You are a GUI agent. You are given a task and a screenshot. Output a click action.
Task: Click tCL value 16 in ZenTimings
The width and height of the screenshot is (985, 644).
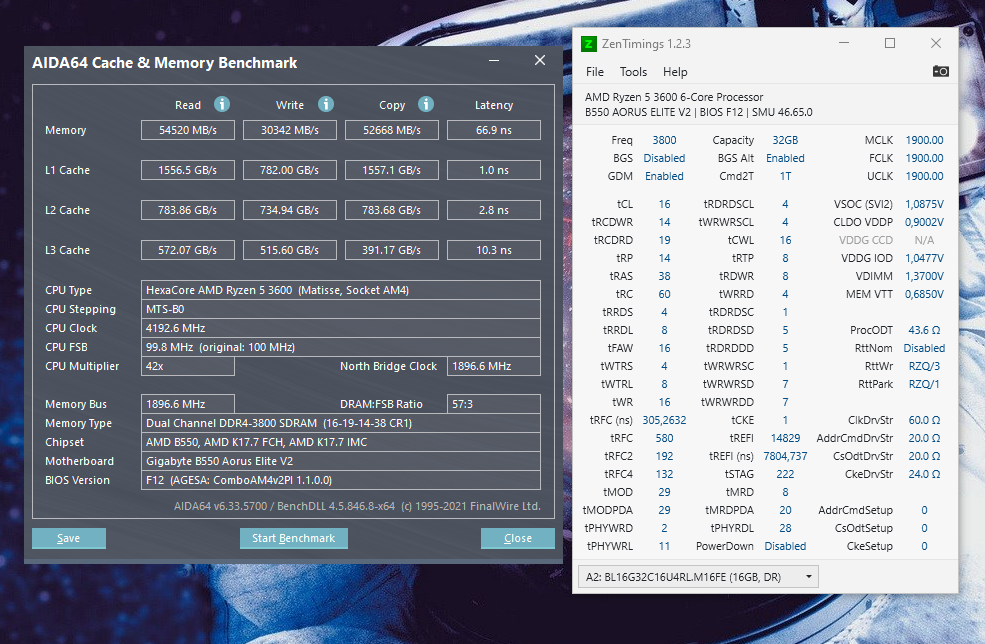pos(664,204)
